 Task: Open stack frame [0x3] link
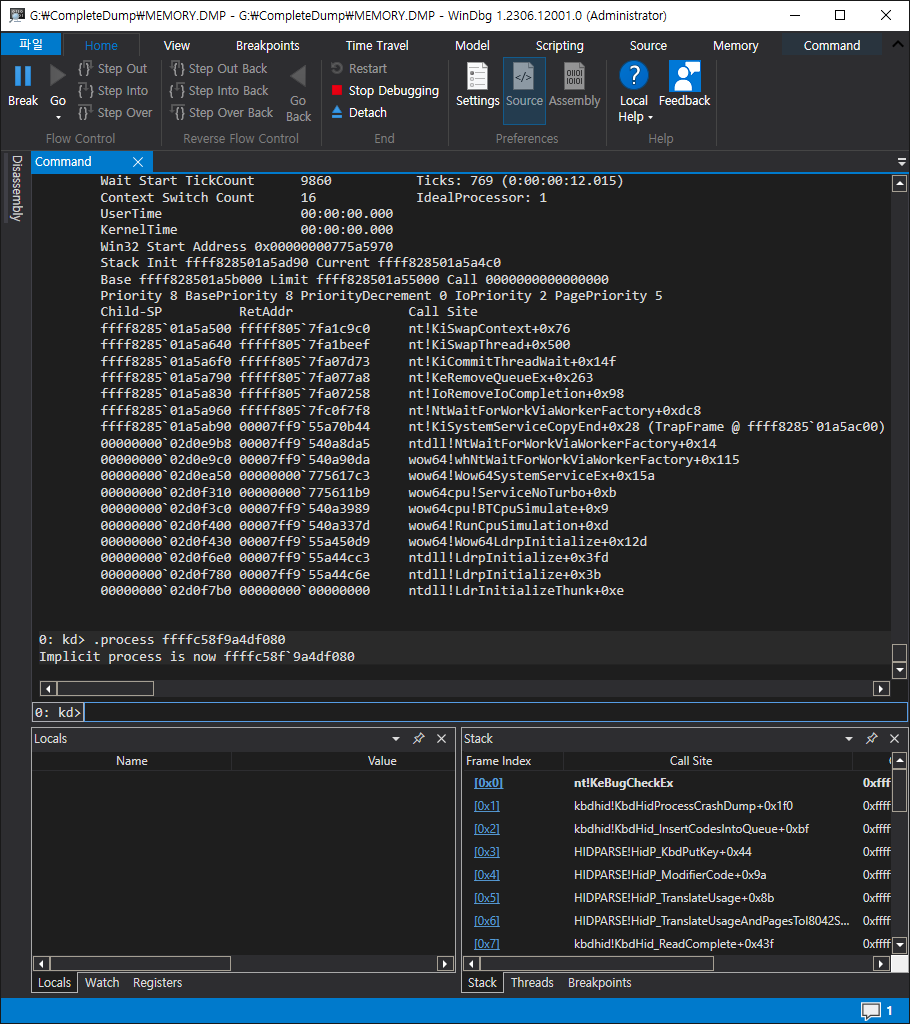click(x=487, y=852)
